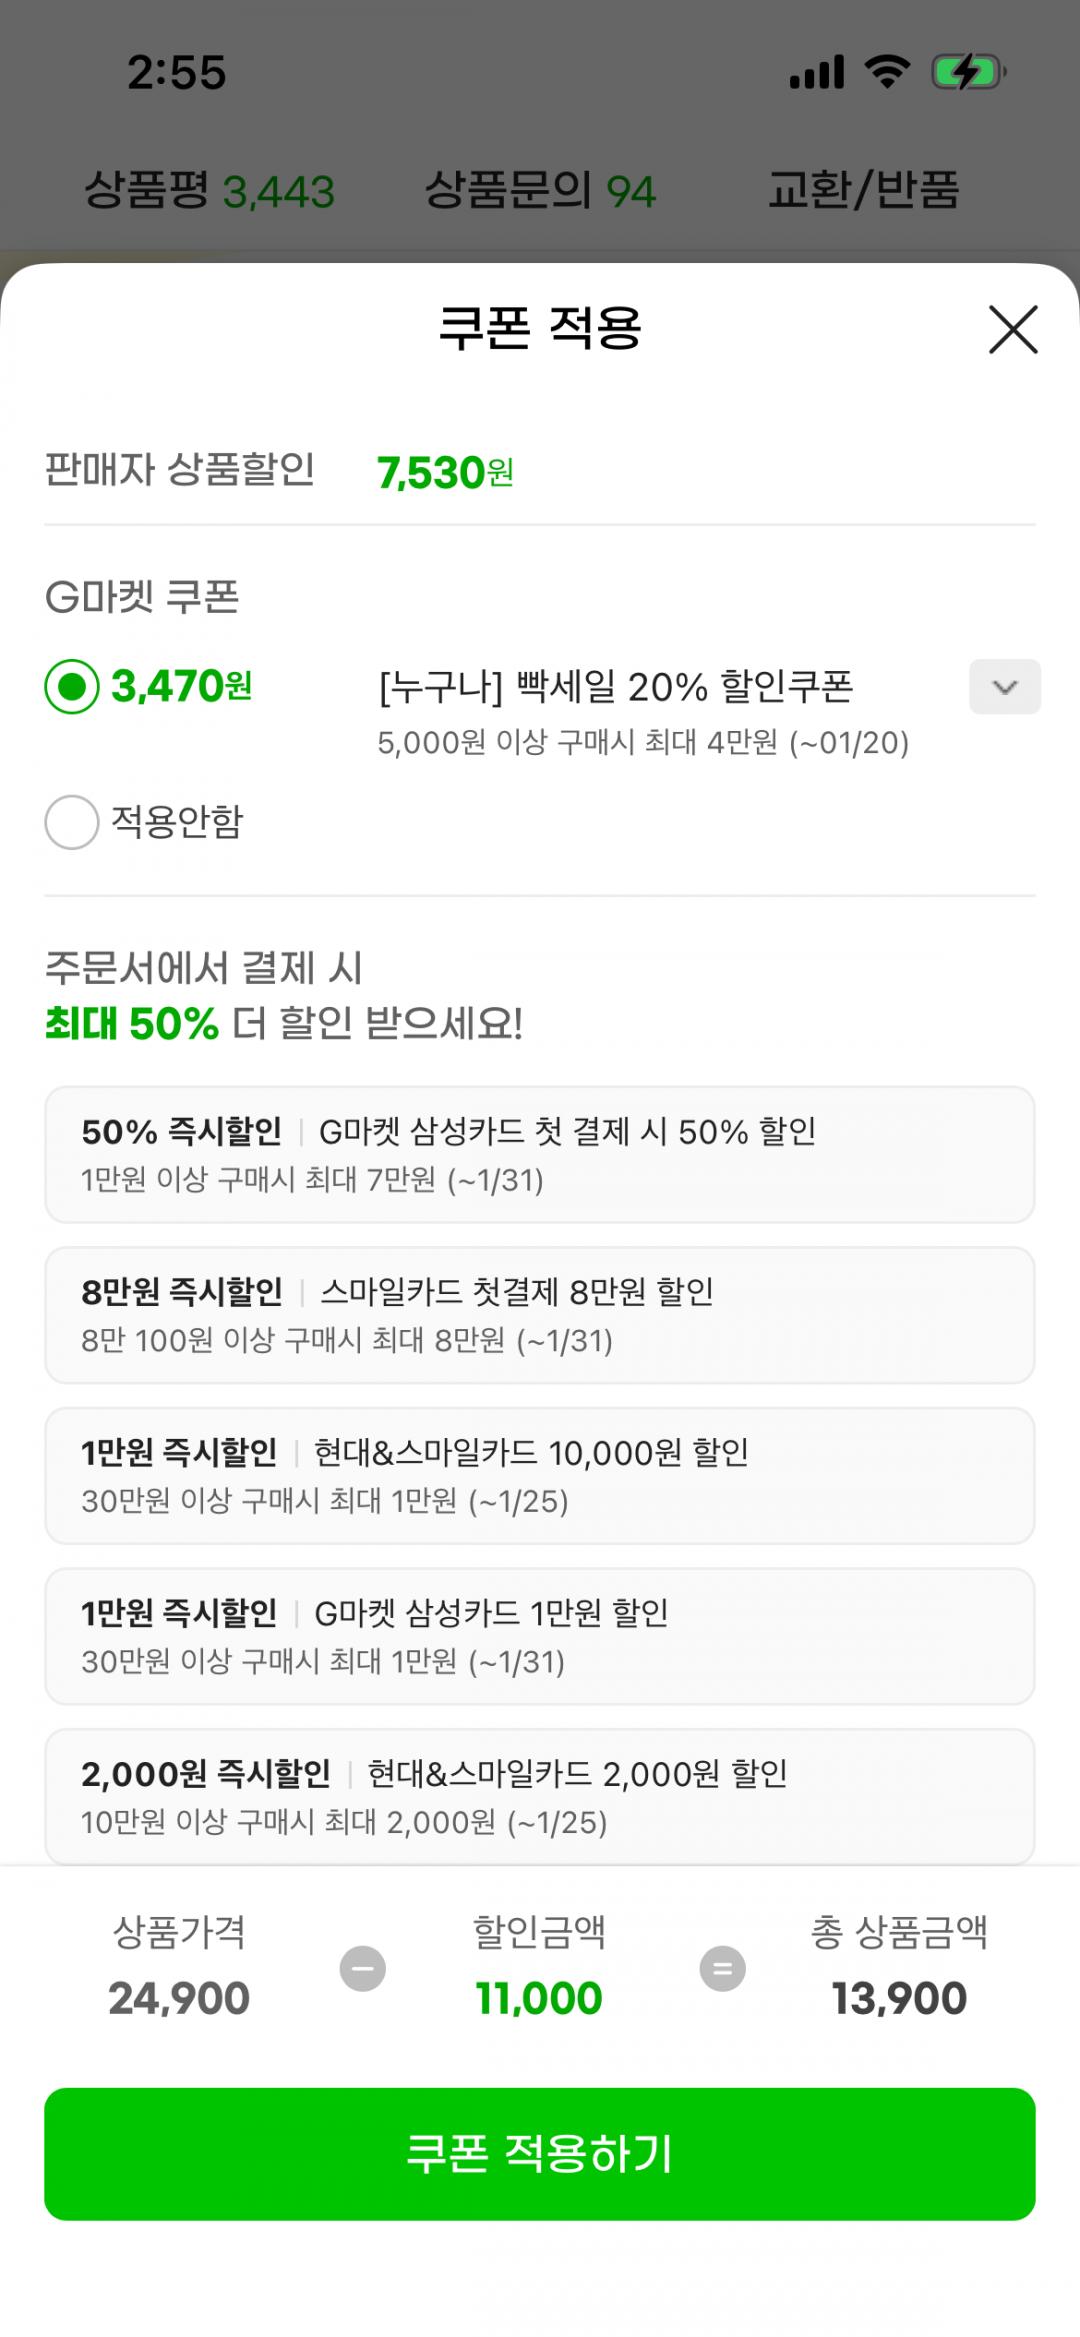Tap the 스마일카드 8만원 즉시할인 offer

(540, 1315)
